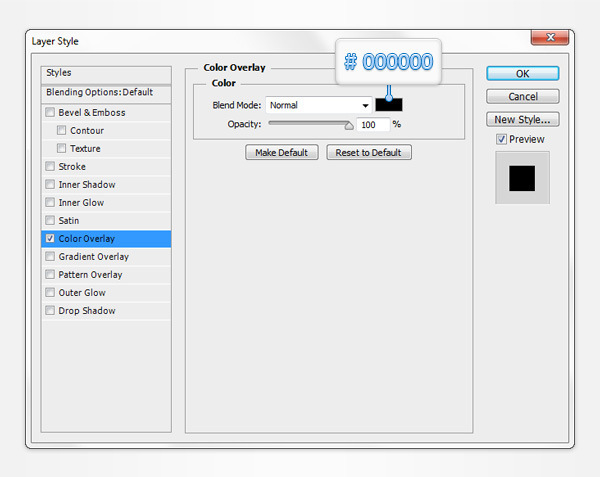Click the Opacity slider handle

click(349, 126)
